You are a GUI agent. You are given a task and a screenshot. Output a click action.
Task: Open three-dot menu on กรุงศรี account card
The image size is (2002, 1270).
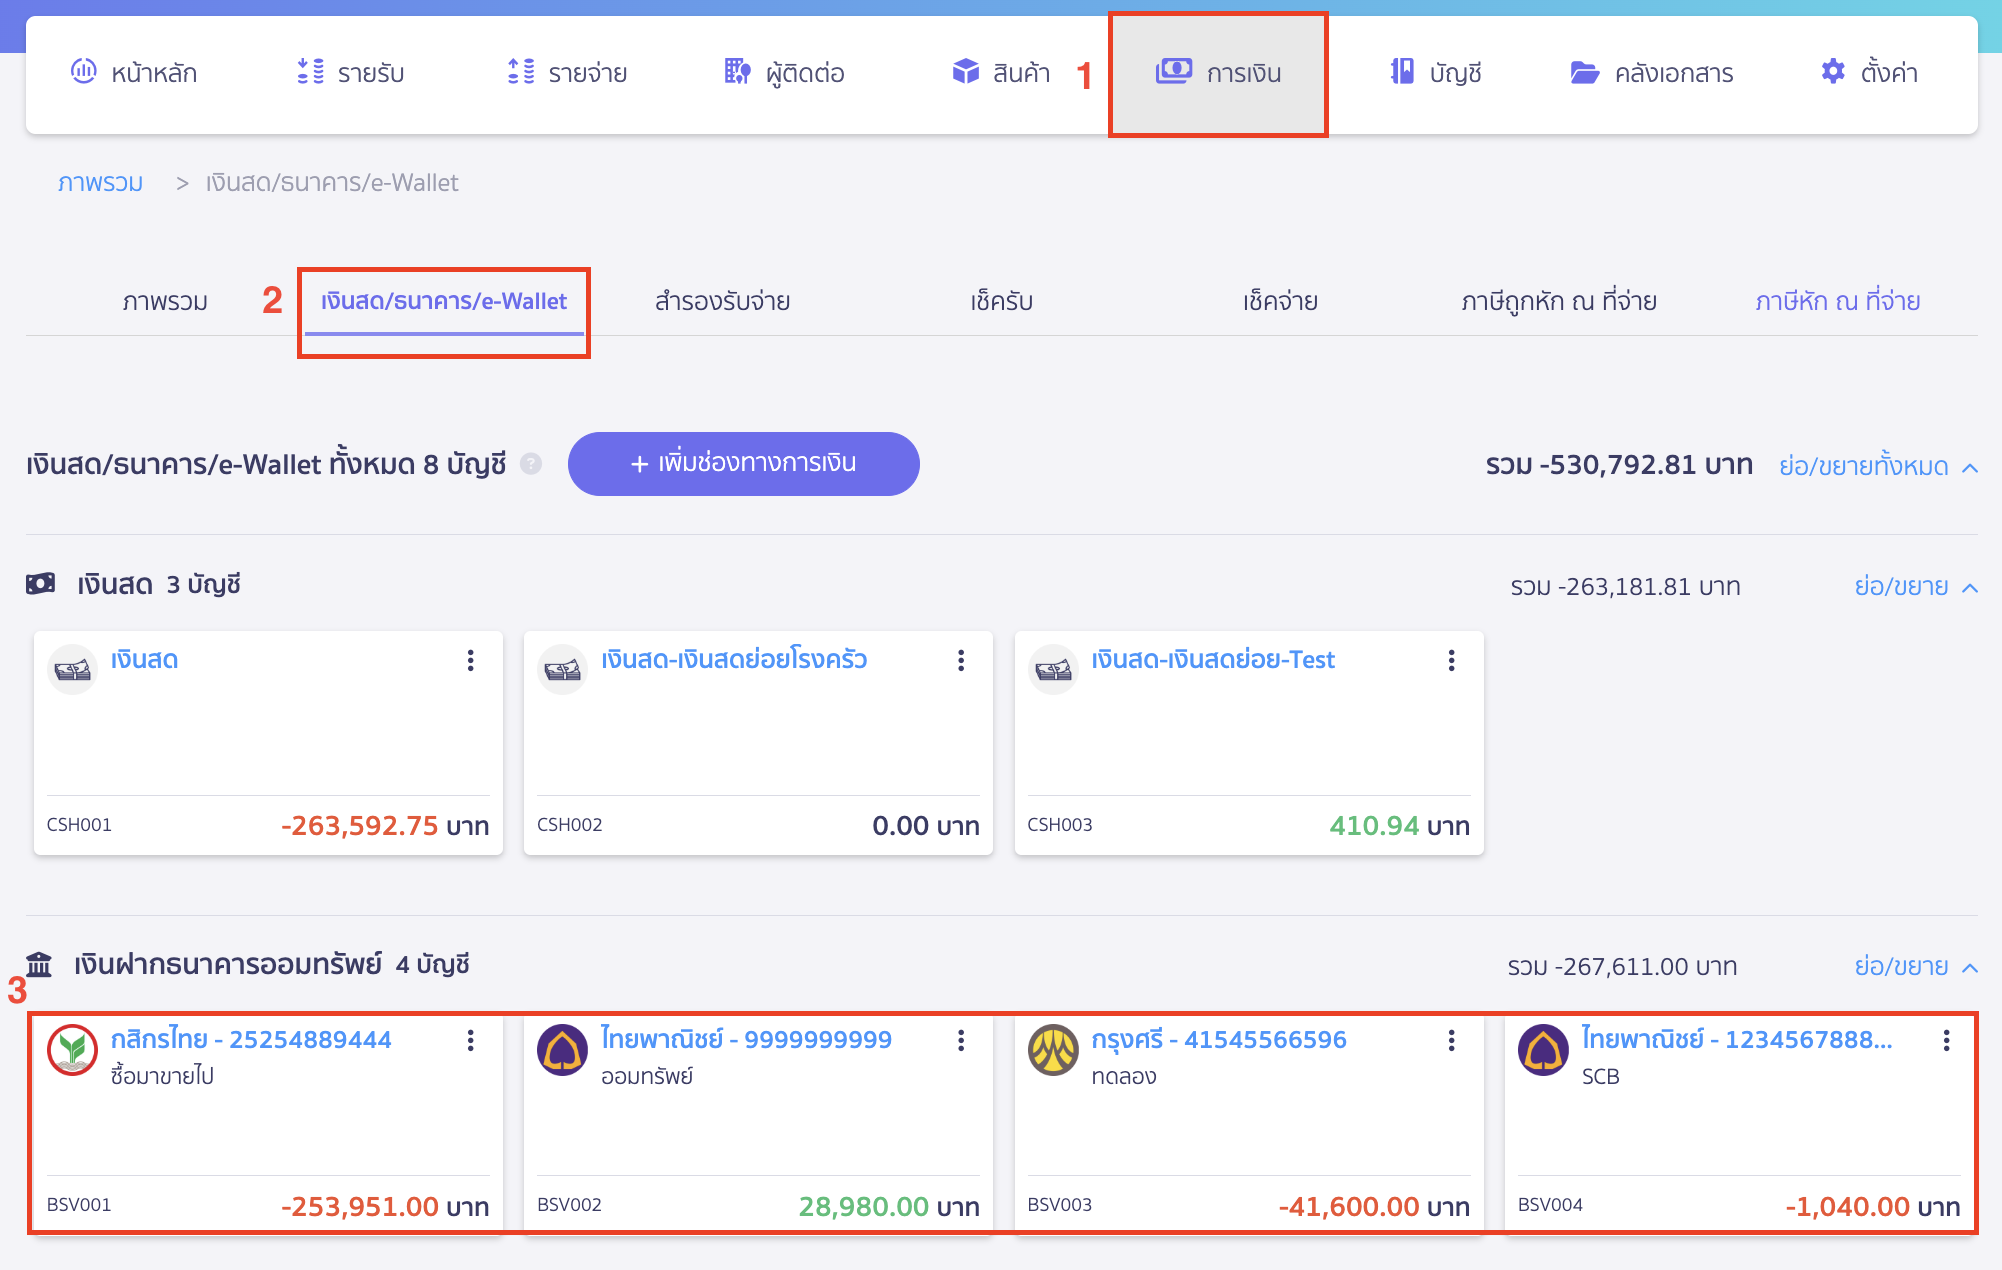1451,1041
